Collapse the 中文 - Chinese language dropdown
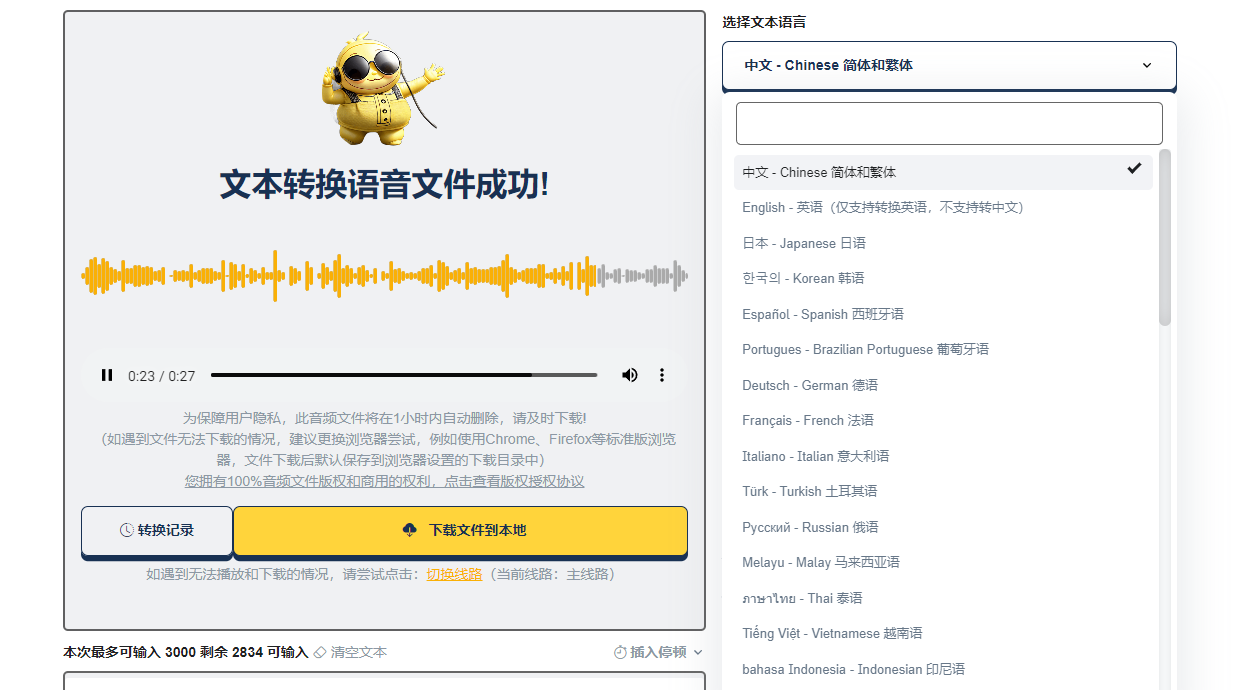The image size is (1236, 690). [x=948, y=66]
